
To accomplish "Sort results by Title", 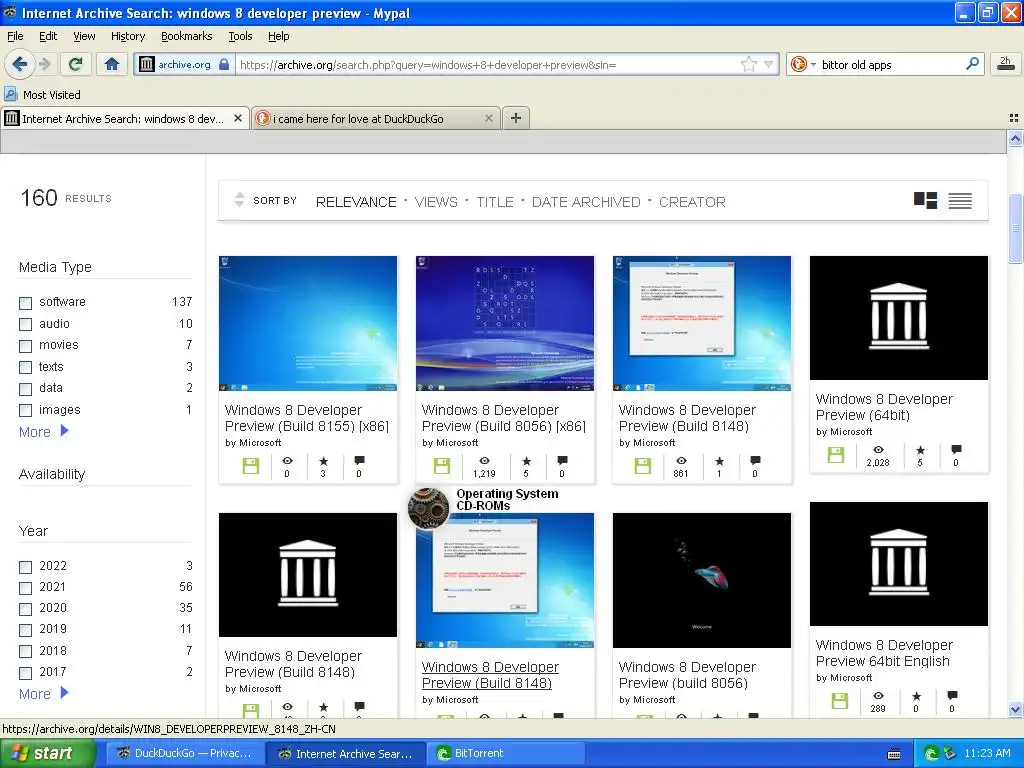I will click(x=494, y=202).
